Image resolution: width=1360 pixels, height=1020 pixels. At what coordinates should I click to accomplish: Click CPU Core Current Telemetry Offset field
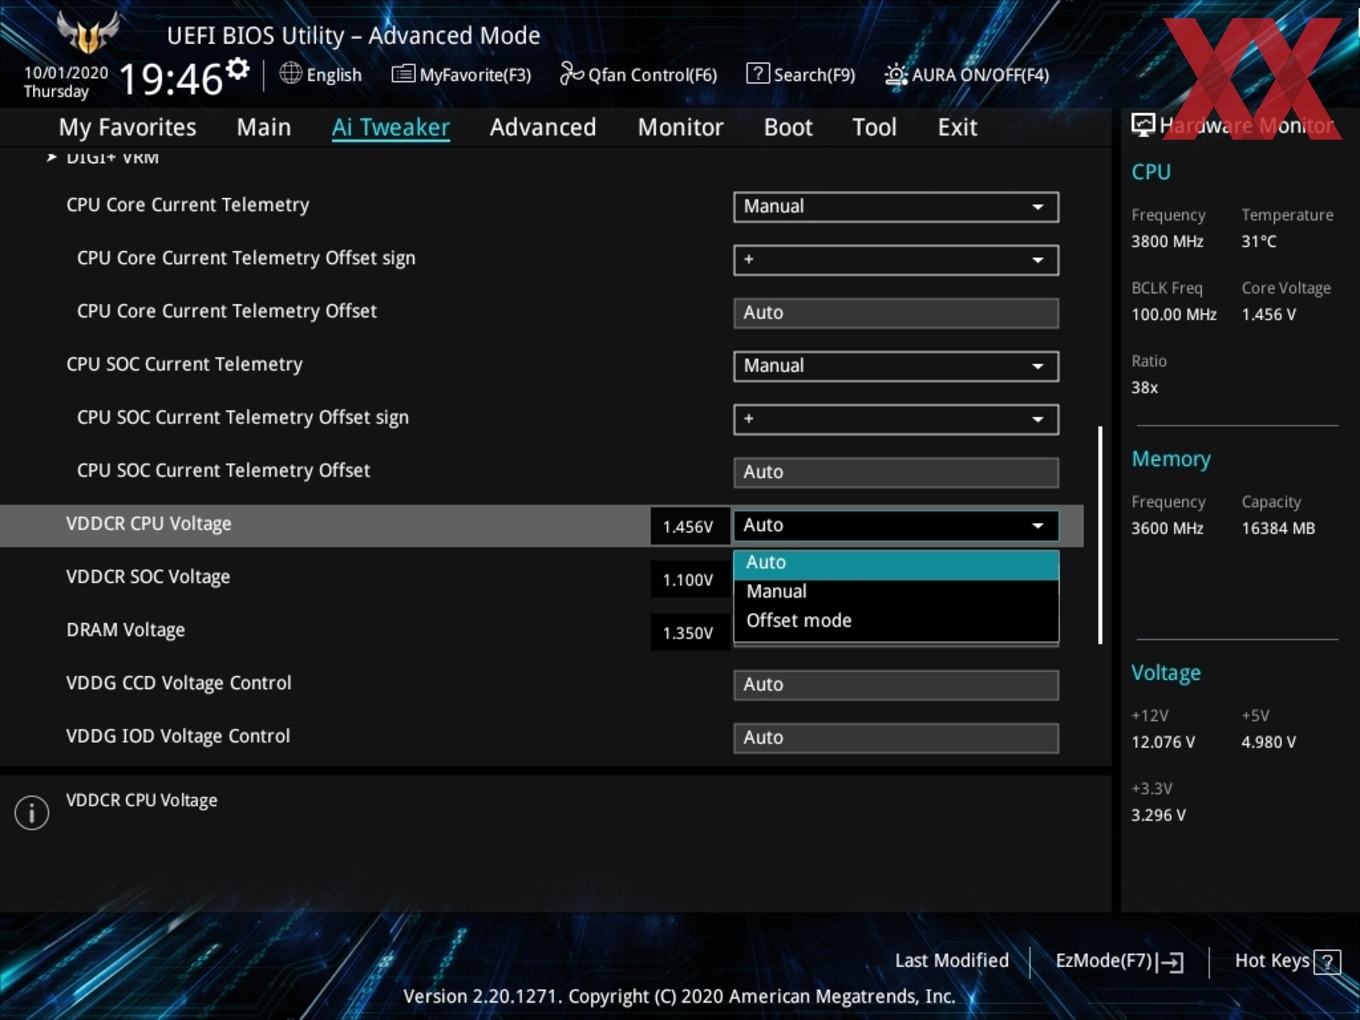pos(896,313)
